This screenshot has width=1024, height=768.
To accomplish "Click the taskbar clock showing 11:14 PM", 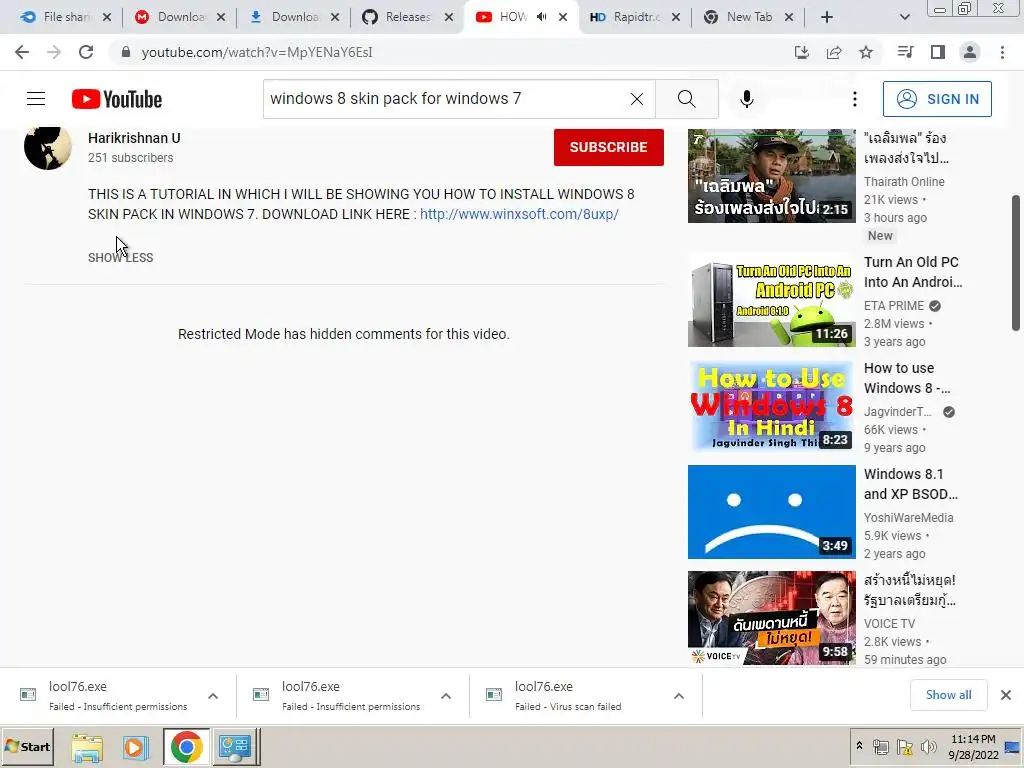I will [x=973, y=746].
